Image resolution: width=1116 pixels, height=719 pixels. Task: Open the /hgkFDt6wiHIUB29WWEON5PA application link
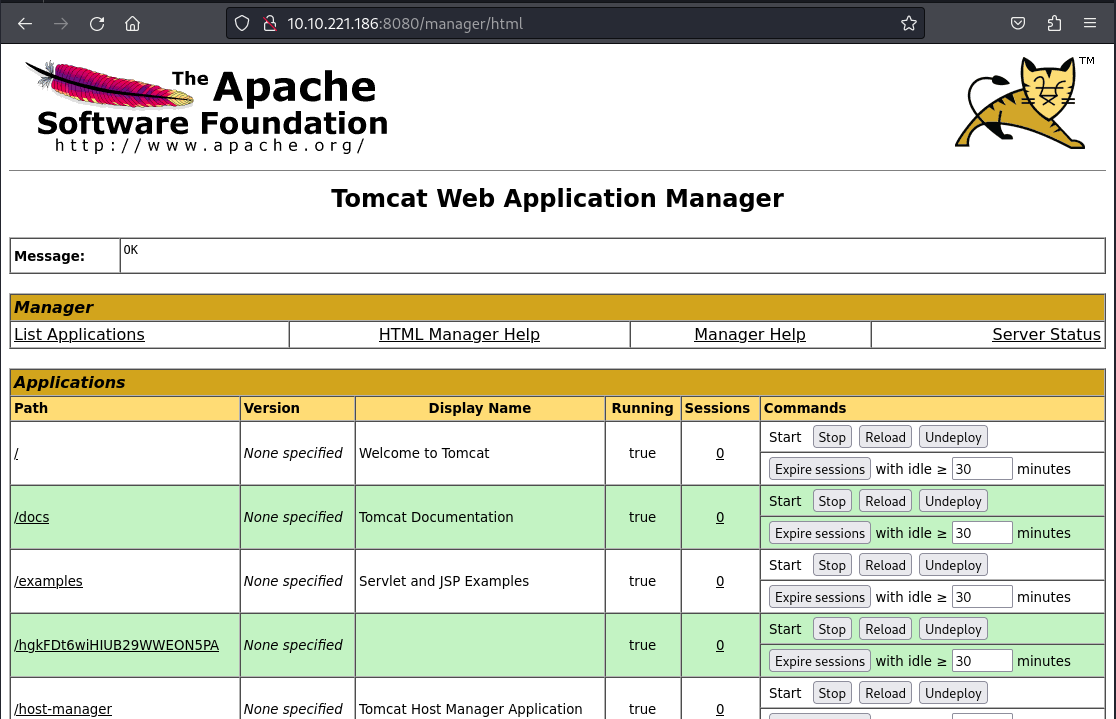(x=117, y=646)
